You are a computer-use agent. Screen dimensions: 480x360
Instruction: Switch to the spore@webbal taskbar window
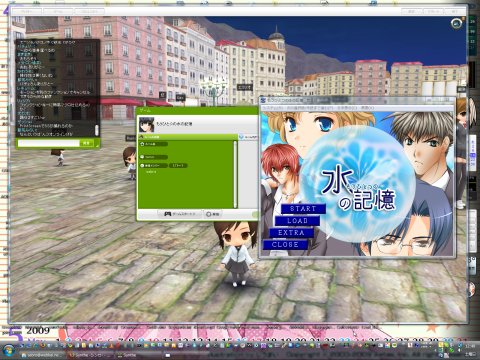42,355
